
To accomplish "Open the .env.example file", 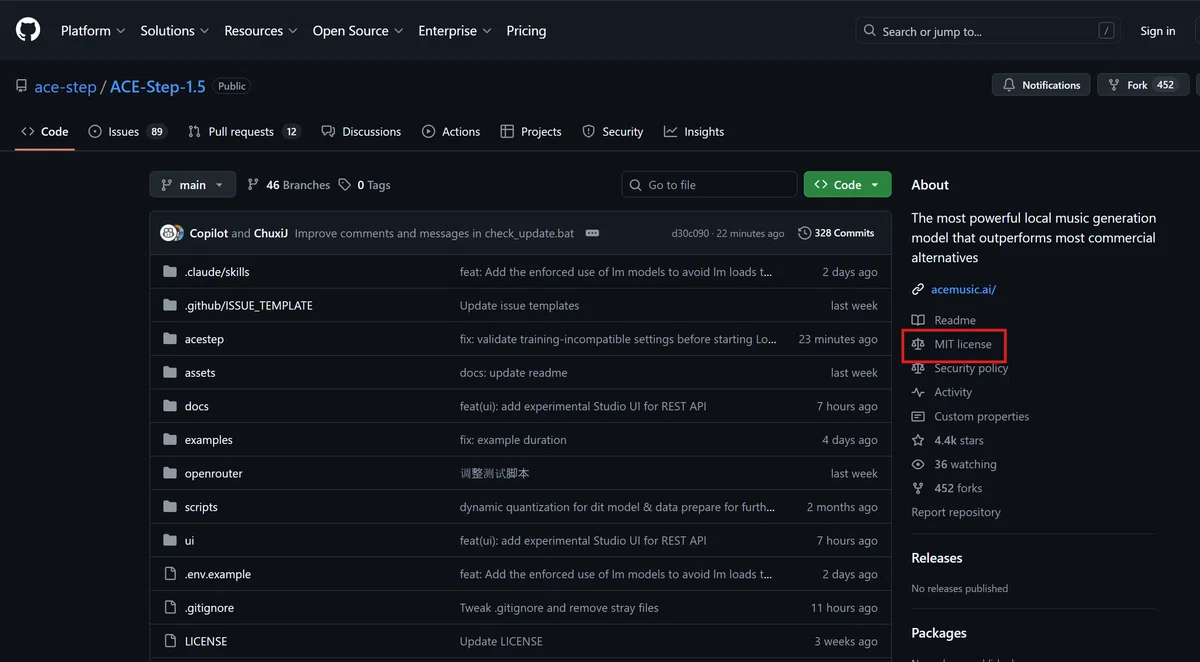I will pyautogui.click(x=218, y=574).
